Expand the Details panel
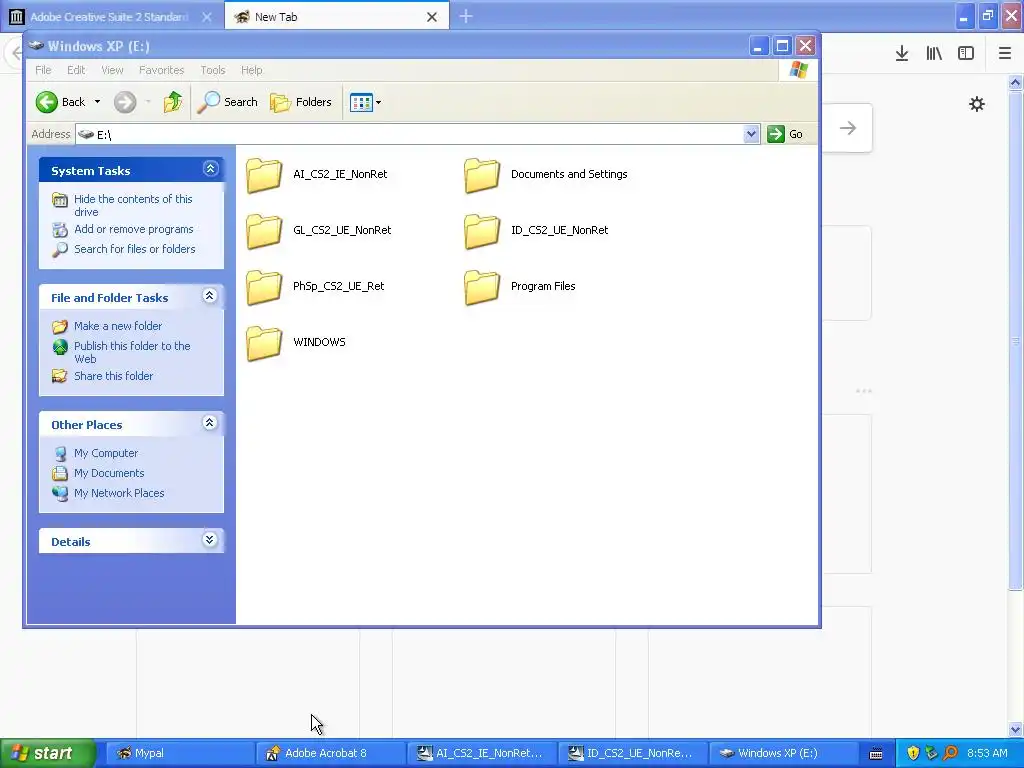 coord(210,540)
